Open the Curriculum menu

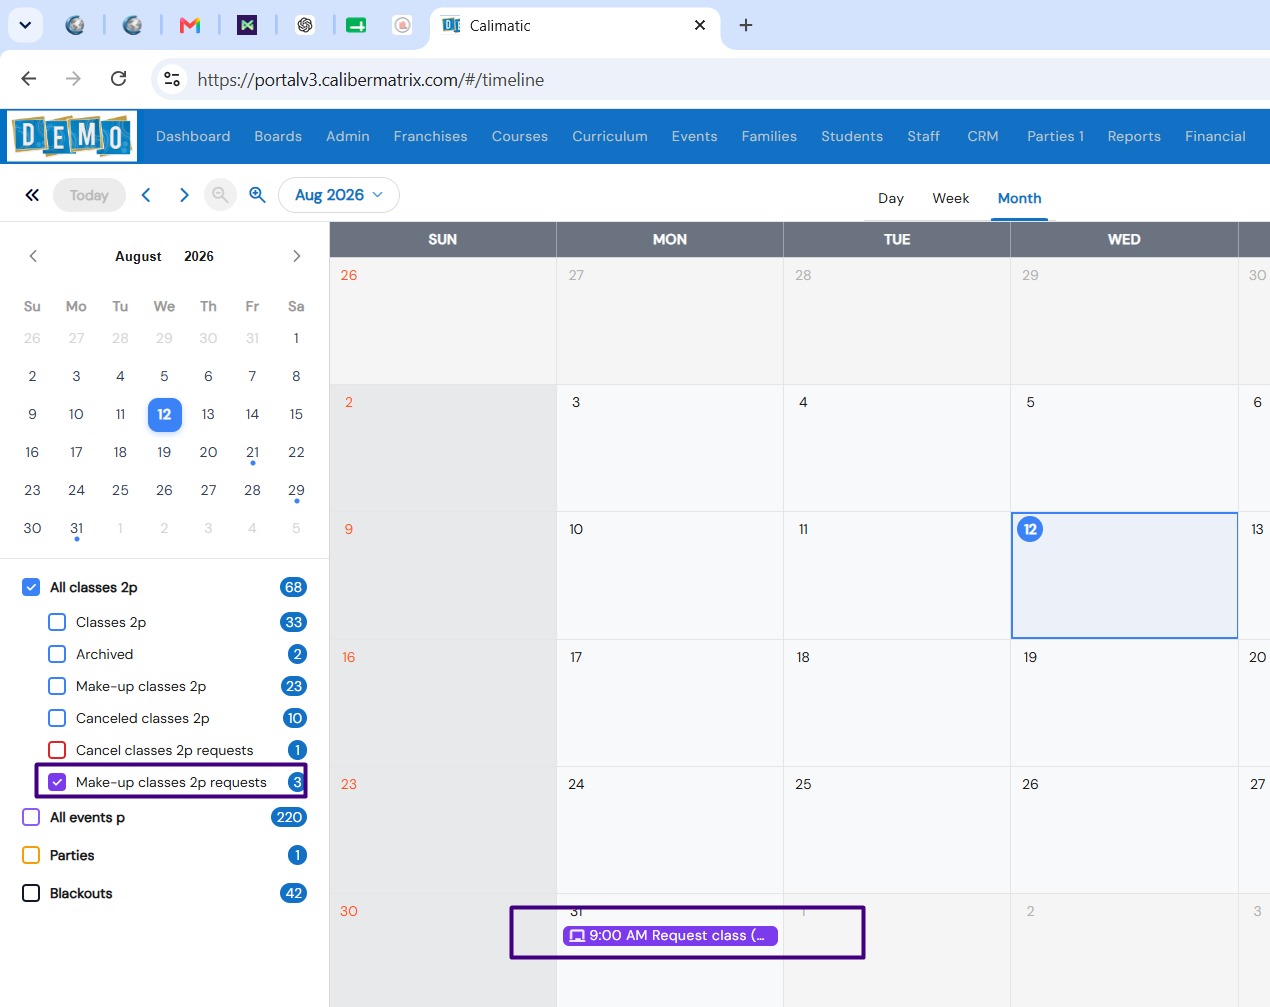(x=610, y=136)
